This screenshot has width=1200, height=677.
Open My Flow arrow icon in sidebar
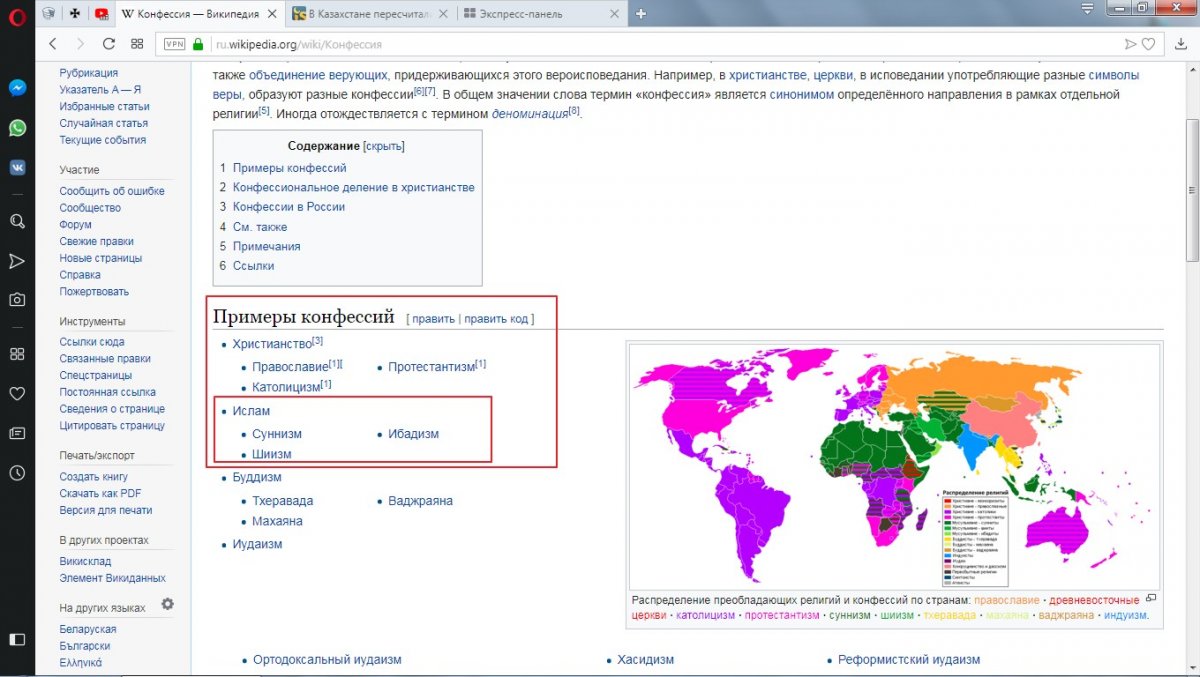(17, 261)
